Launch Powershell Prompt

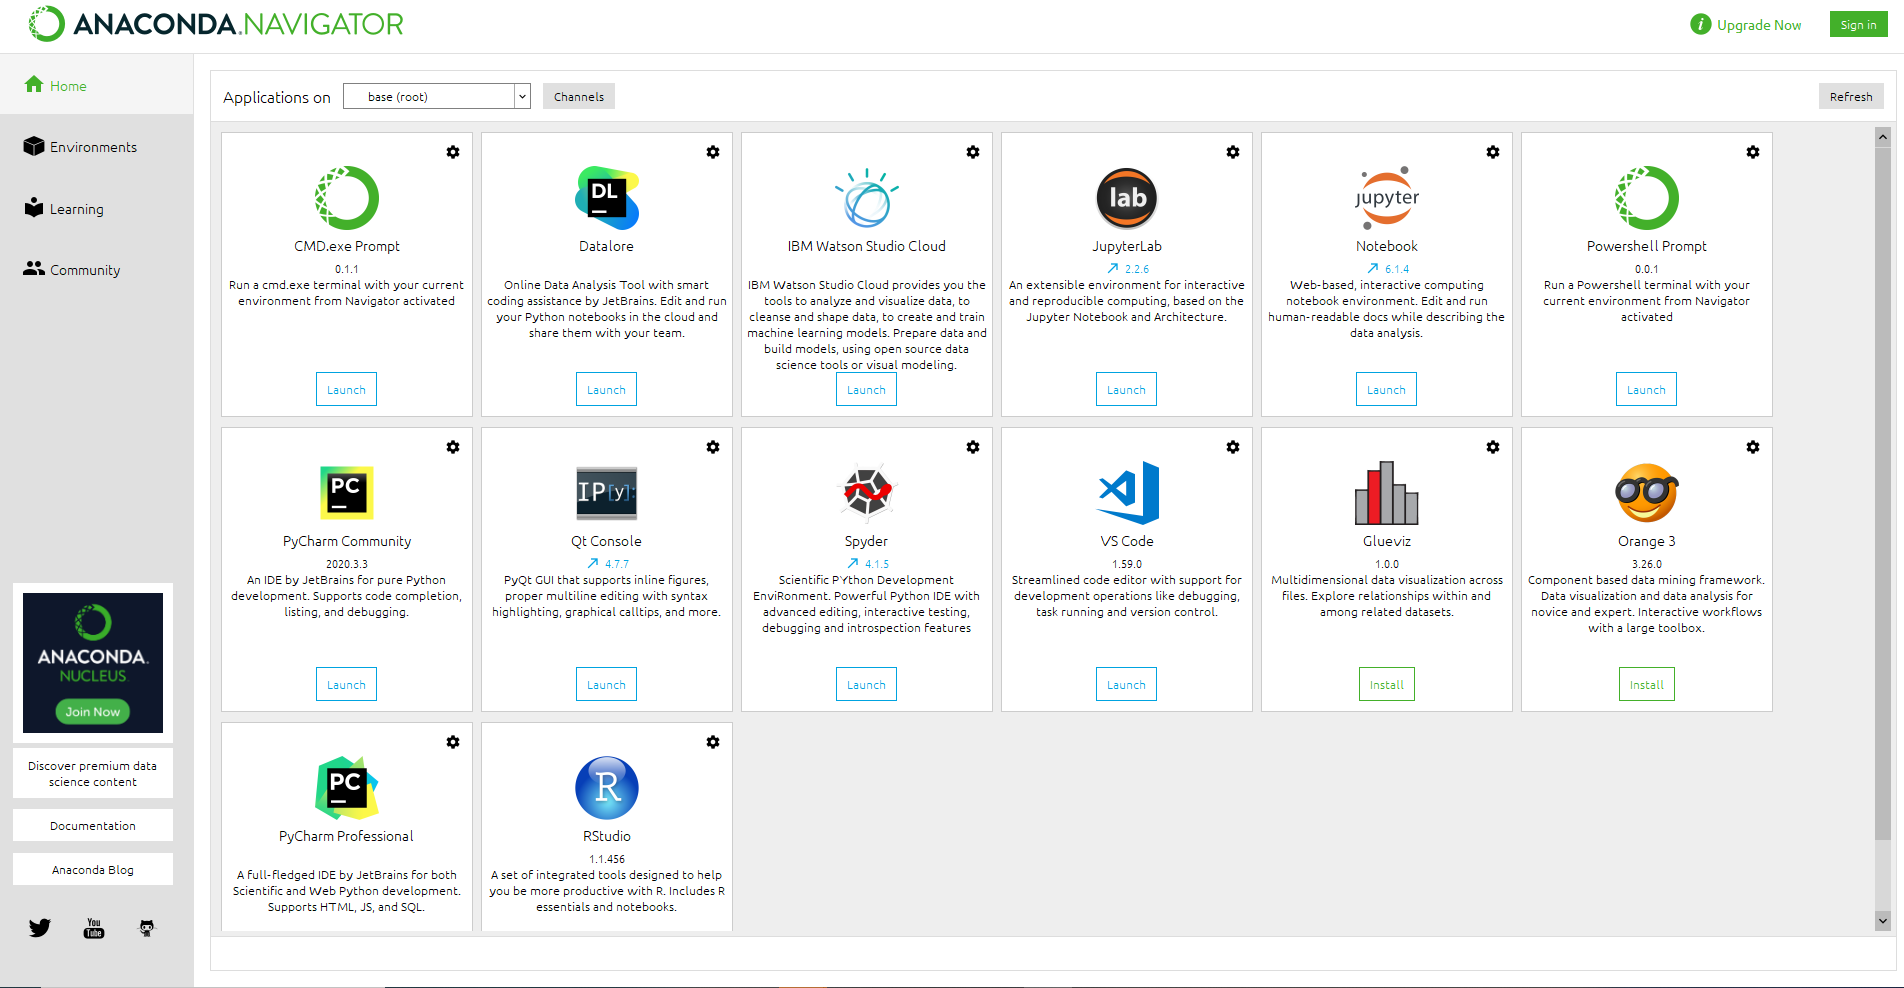coord(1647,389)
